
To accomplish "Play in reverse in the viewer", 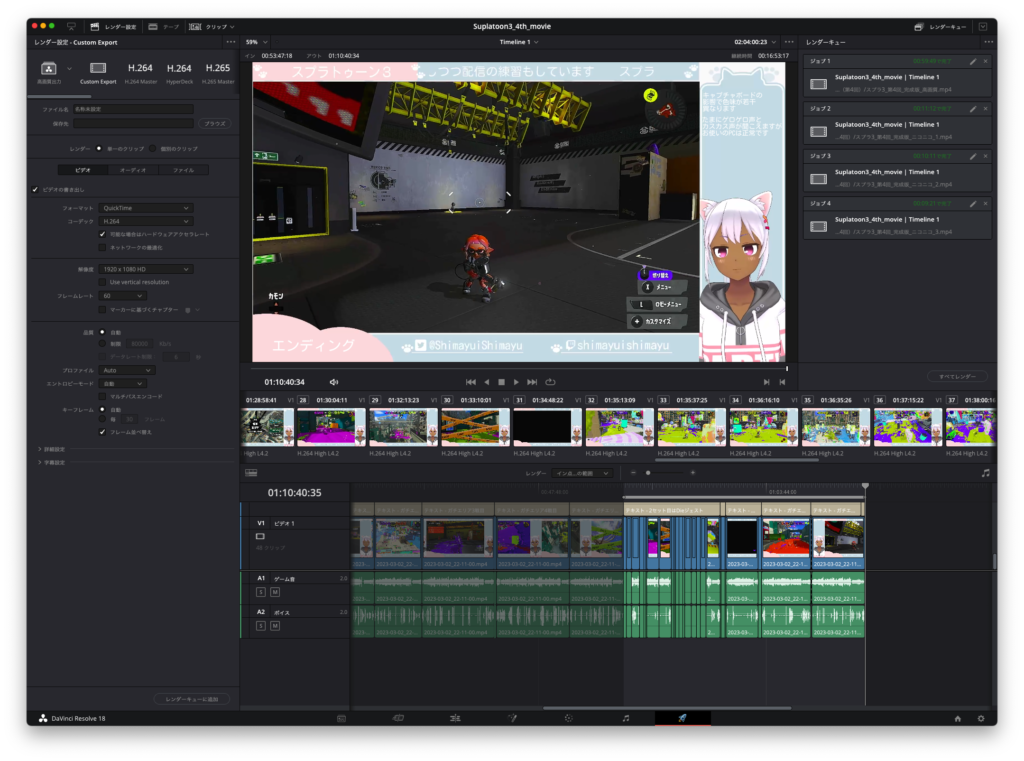I will [487, 382].
